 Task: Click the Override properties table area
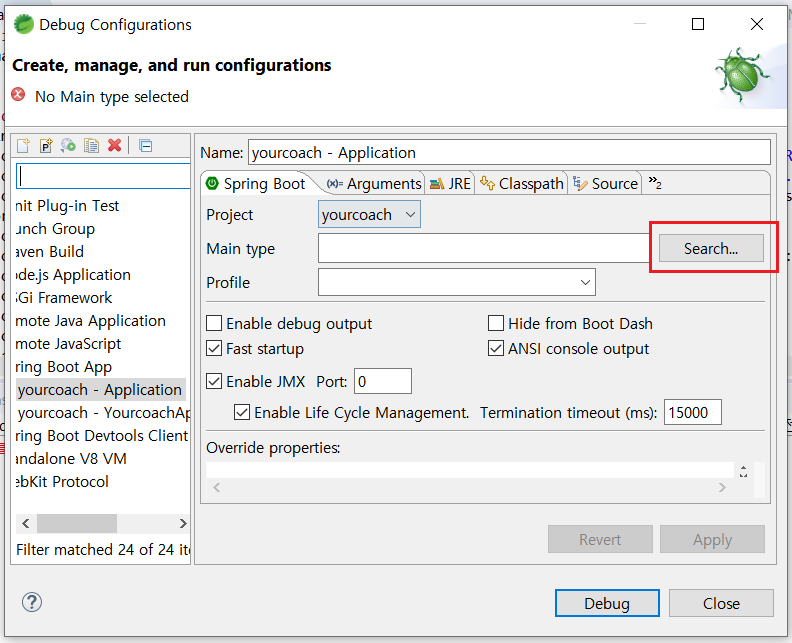(x=470, y=470)
